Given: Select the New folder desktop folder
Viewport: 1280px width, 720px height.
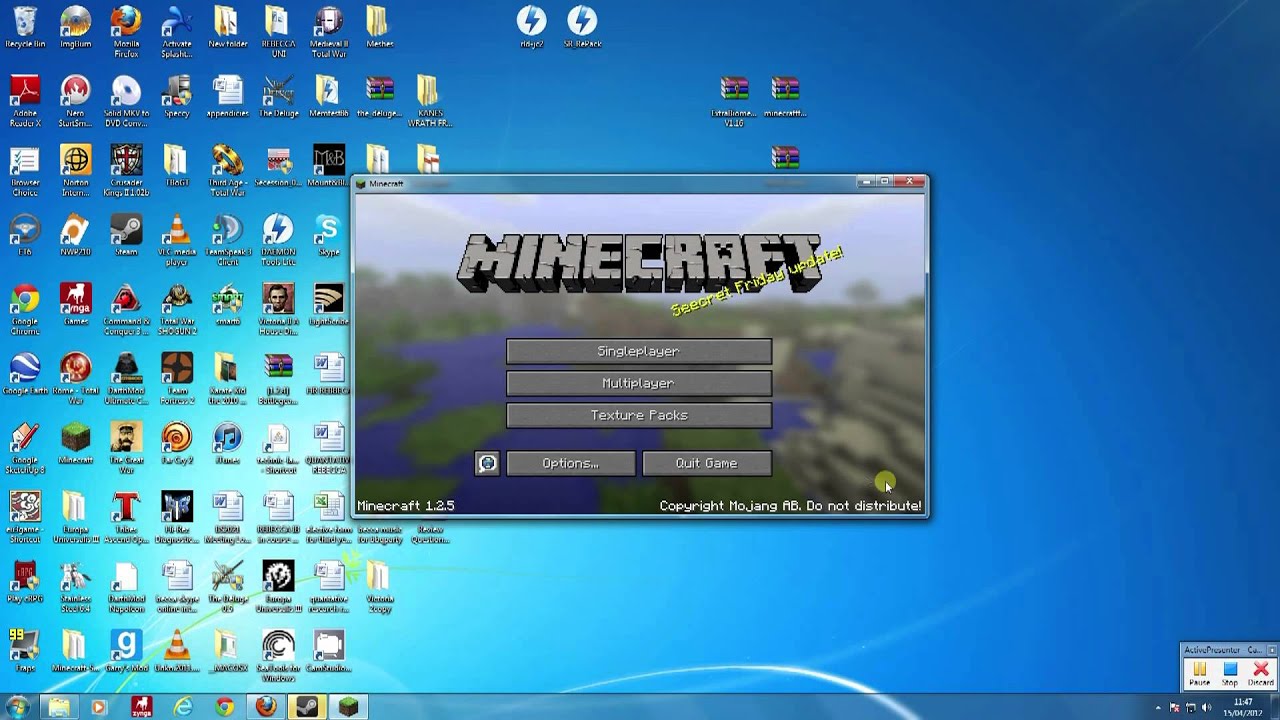Looking at the screenshot, I should pyautogui.click(x=227, y=28).
